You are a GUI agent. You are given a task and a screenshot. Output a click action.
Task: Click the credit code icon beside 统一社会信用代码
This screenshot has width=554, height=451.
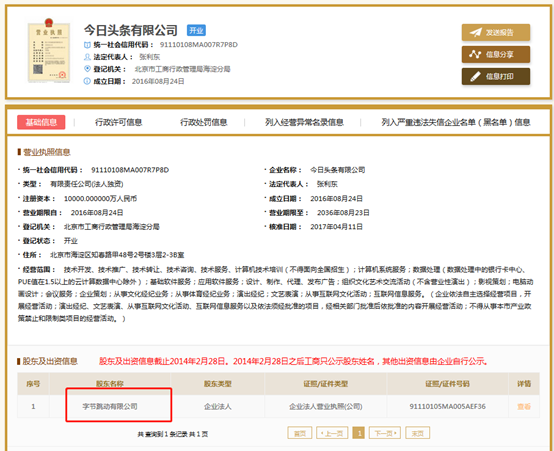click(87, 45)
